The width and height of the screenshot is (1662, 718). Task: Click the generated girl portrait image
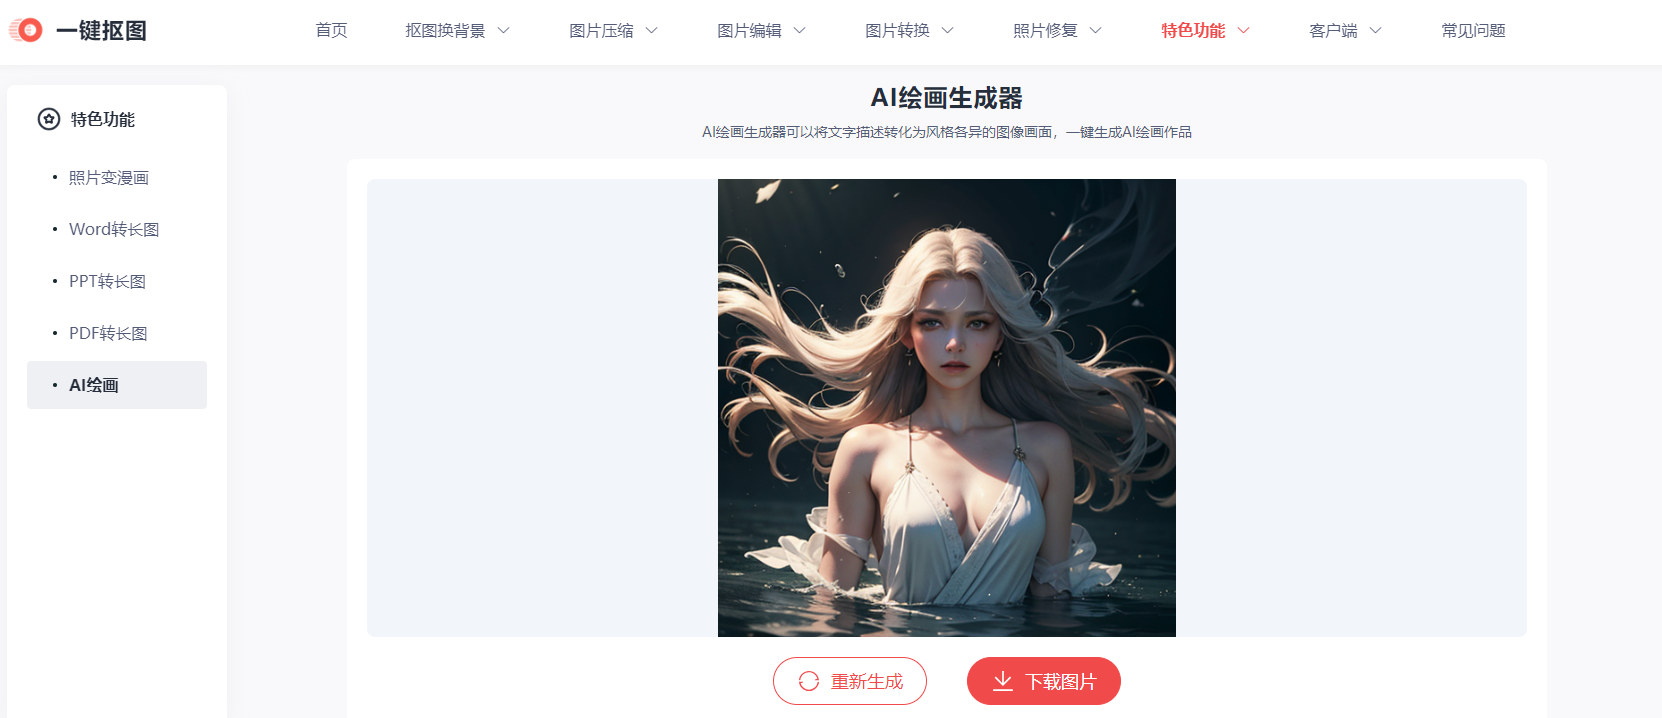[947, 408]
